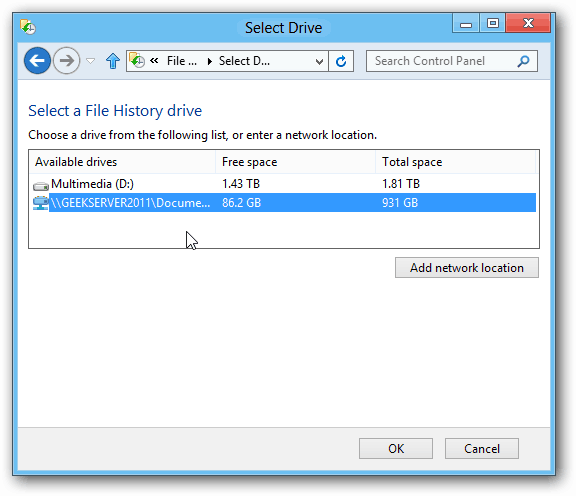Open the recent locations dropdown arrow

point(90,61)
